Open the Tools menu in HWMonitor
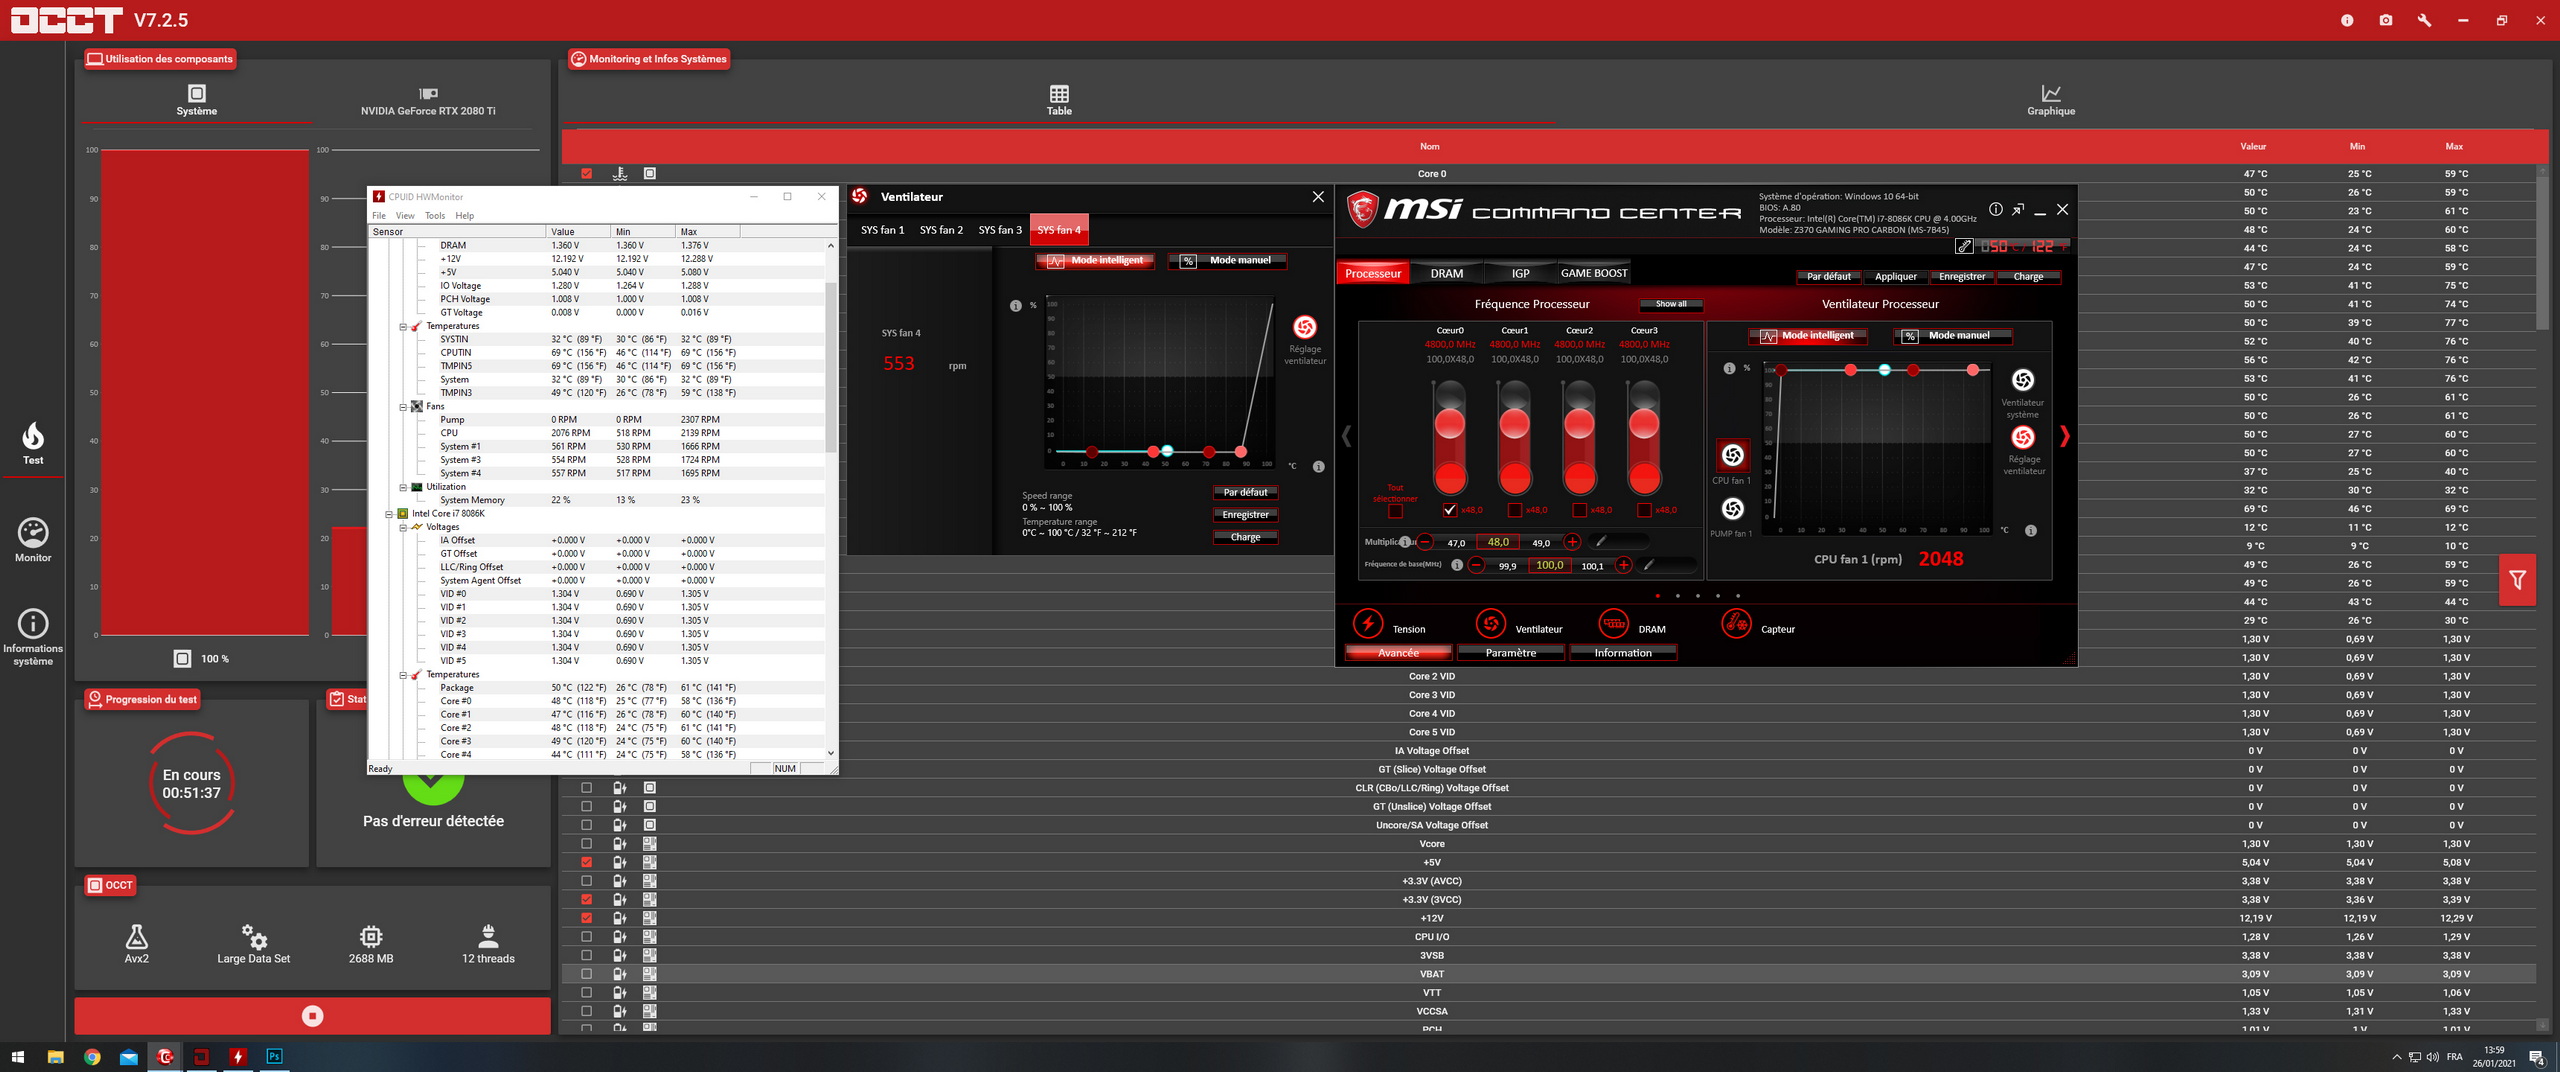Screen dimensions: 2560x1072 [434, 216]
